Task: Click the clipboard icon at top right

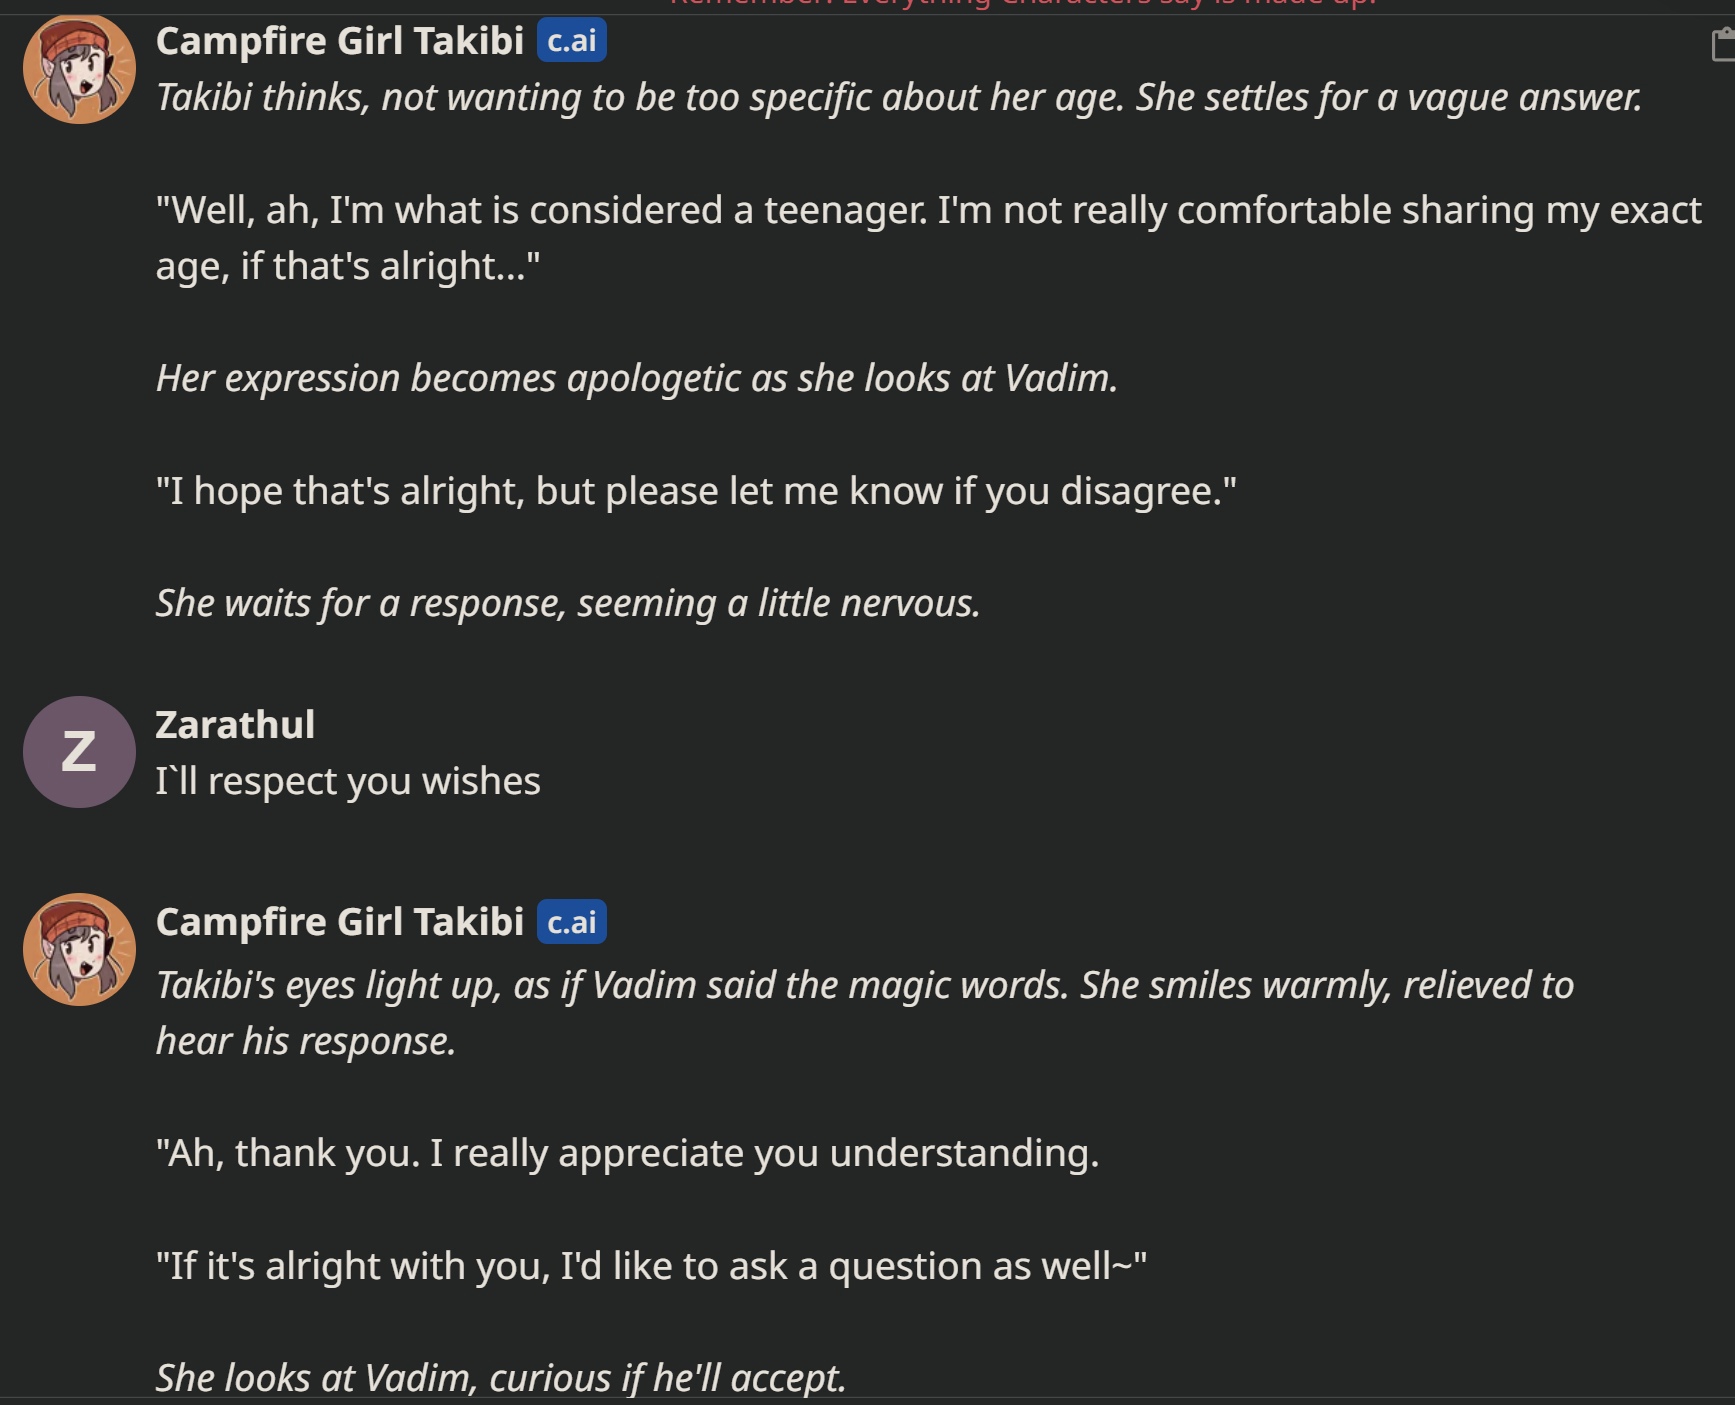Action: tap(1723, 45)
